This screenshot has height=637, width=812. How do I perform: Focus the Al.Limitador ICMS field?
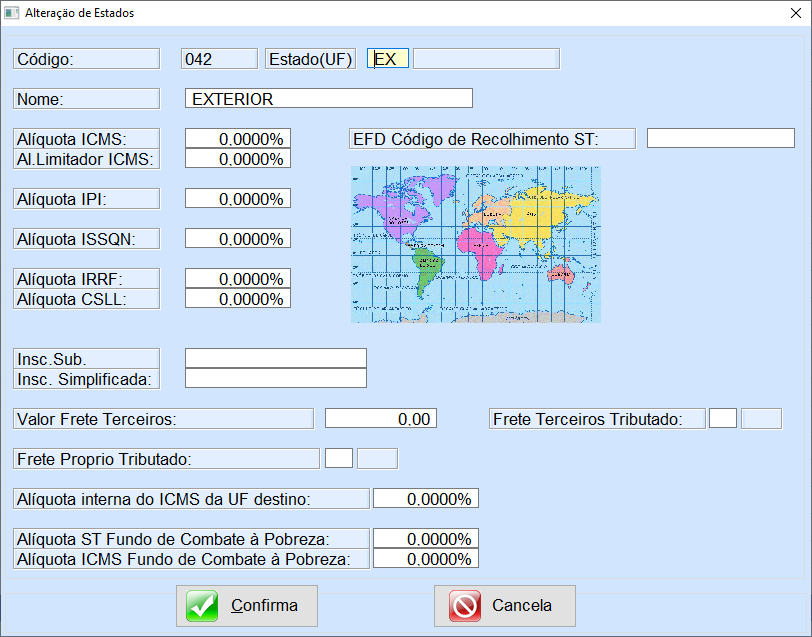click(238, 159)
